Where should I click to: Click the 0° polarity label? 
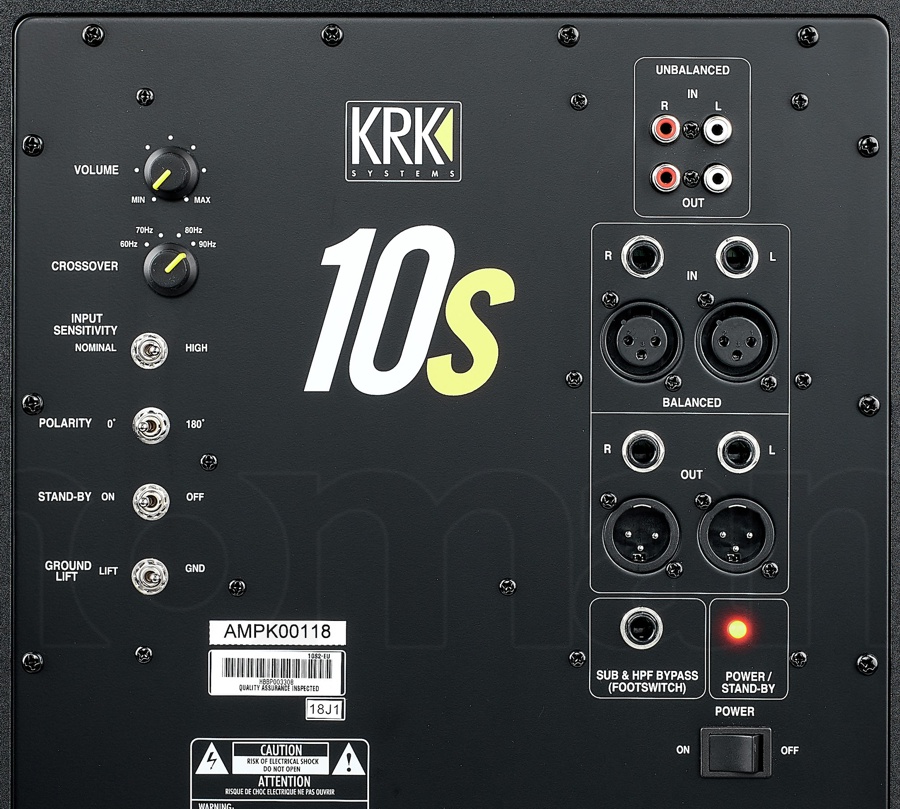click(x=111, y=424)
